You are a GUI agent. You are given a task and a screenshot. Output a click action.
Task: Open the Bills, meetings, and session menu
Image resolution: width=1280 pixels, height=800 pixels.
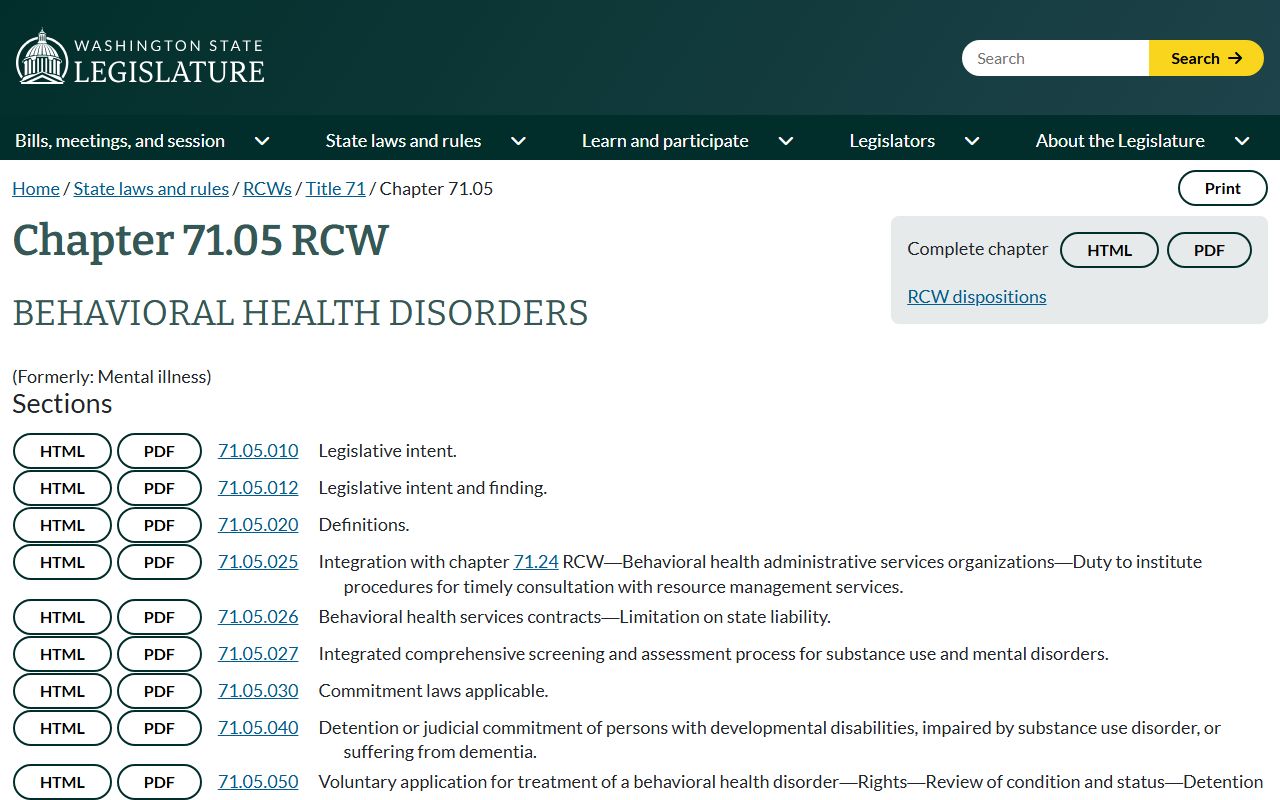120,141
